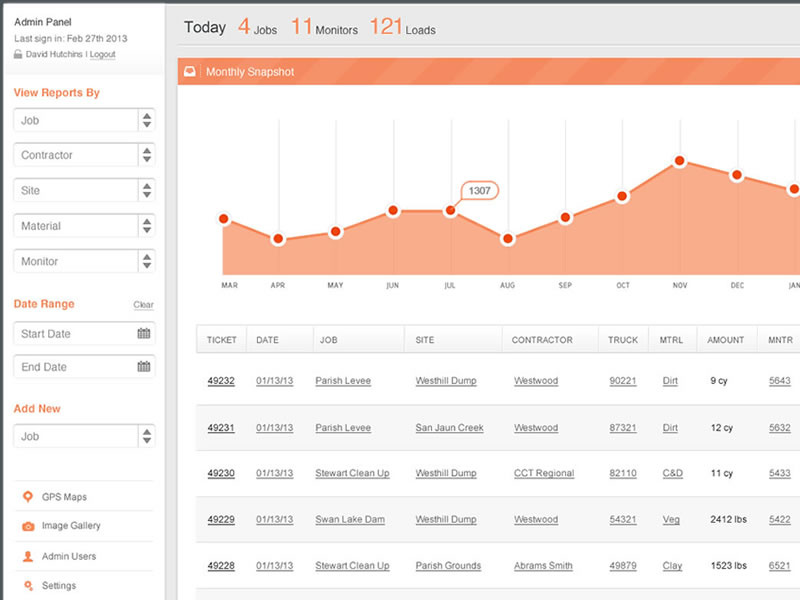Click the Start Date input field
This screenshot has width=800, height=600.
pos(70,334)
